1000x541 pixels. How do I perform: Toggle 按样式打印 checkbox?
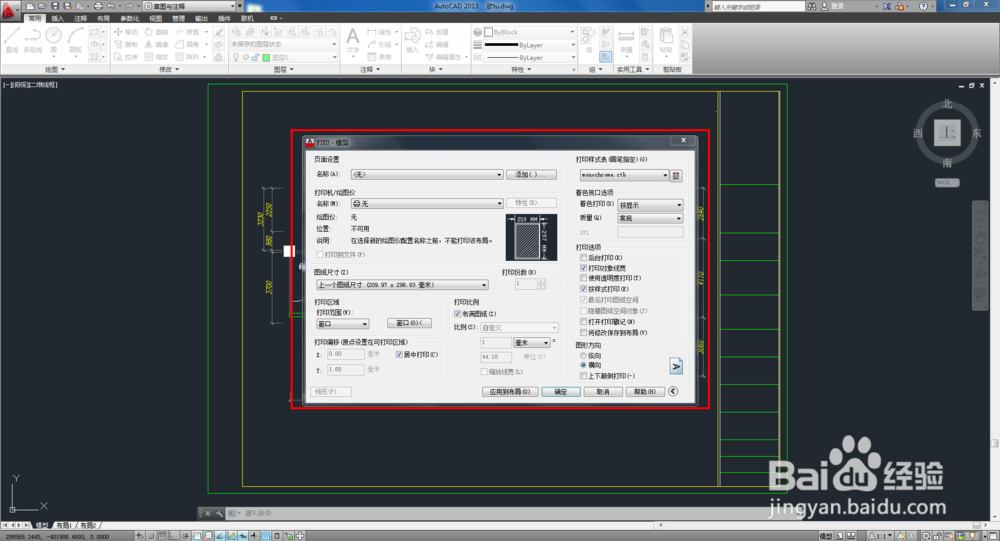click(584, 289)
